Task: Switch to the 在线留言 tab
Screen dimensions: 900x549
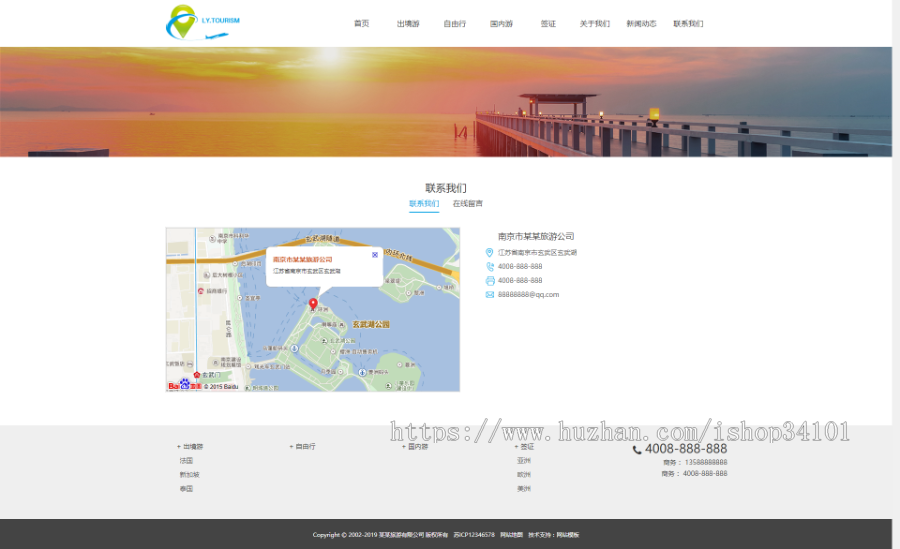Action: [468, 204]
